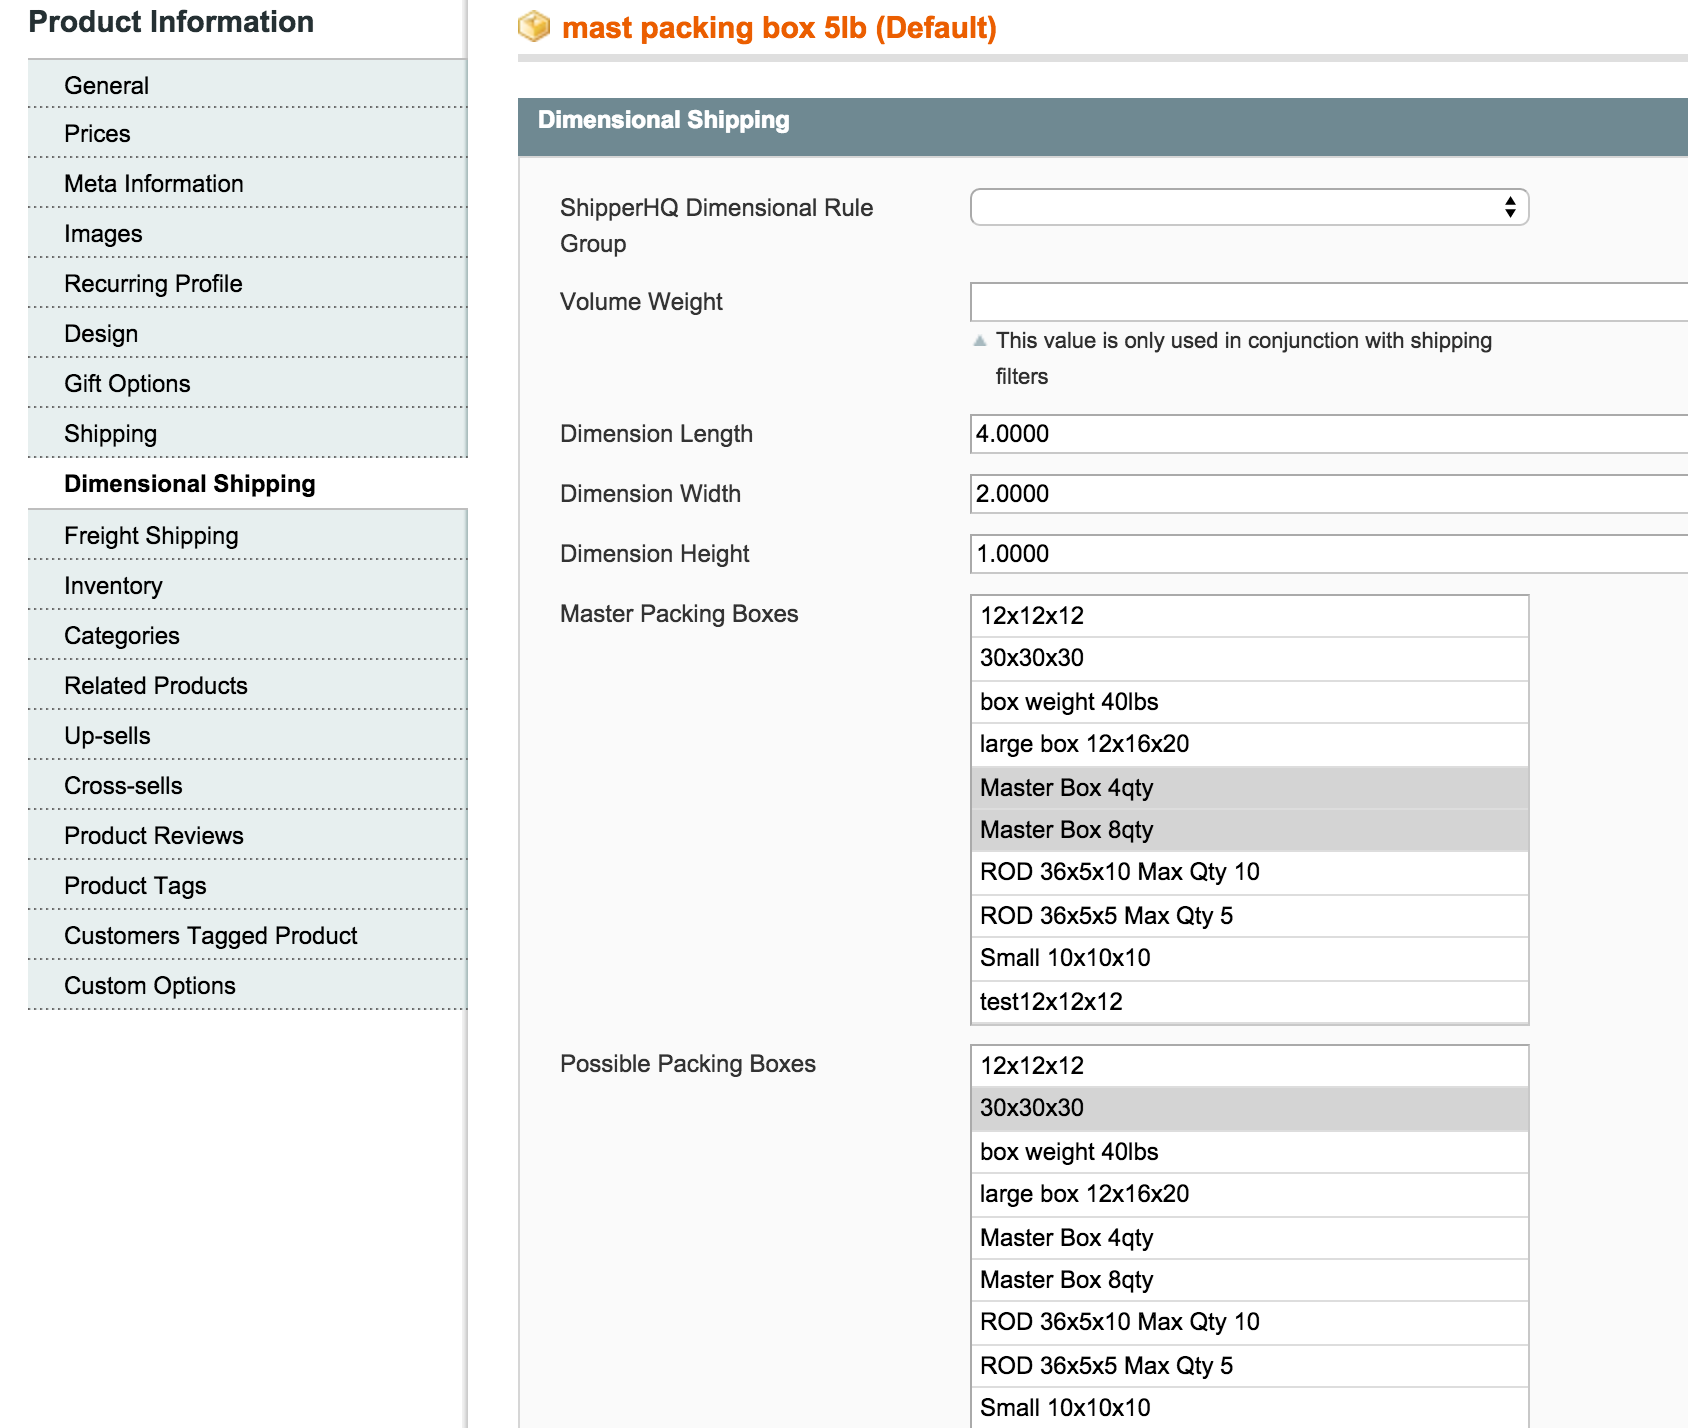Choose test12x12x12 in Master Packing Boxes
This screenshot has width=1688, height=1428.
[x=1051, y=1002]
